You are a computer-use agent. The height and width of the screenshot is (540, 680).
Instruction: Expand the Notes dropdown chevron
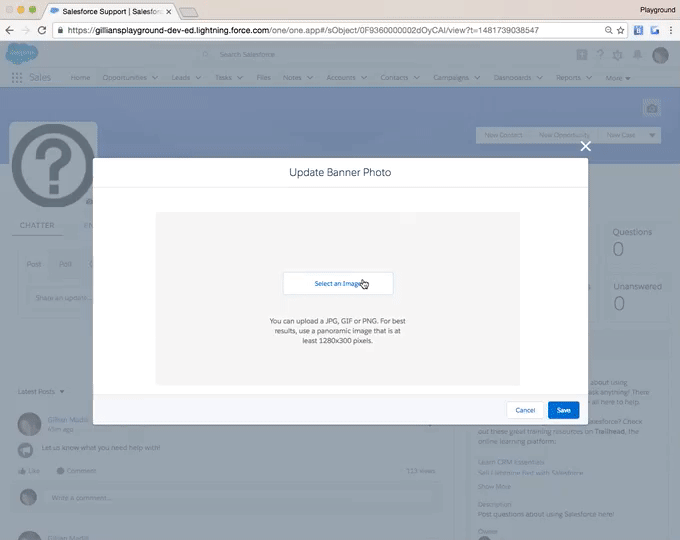310,78
